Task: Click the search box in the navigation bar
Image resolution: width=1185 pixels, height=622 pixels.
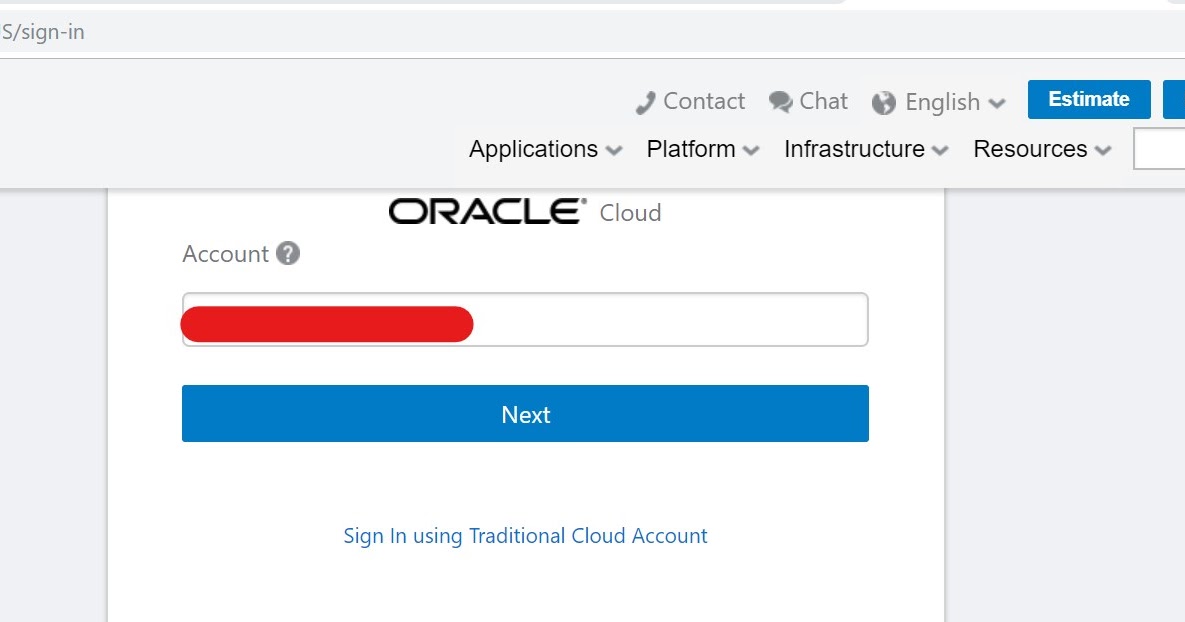Action: [1162, 148]
